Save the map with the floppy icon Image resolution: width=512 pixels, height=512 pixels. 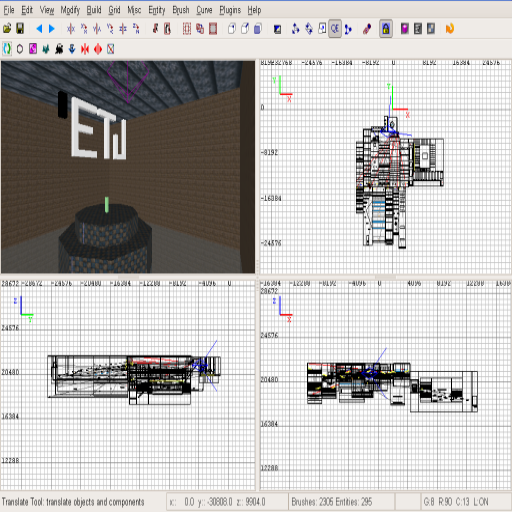point(20,29)
